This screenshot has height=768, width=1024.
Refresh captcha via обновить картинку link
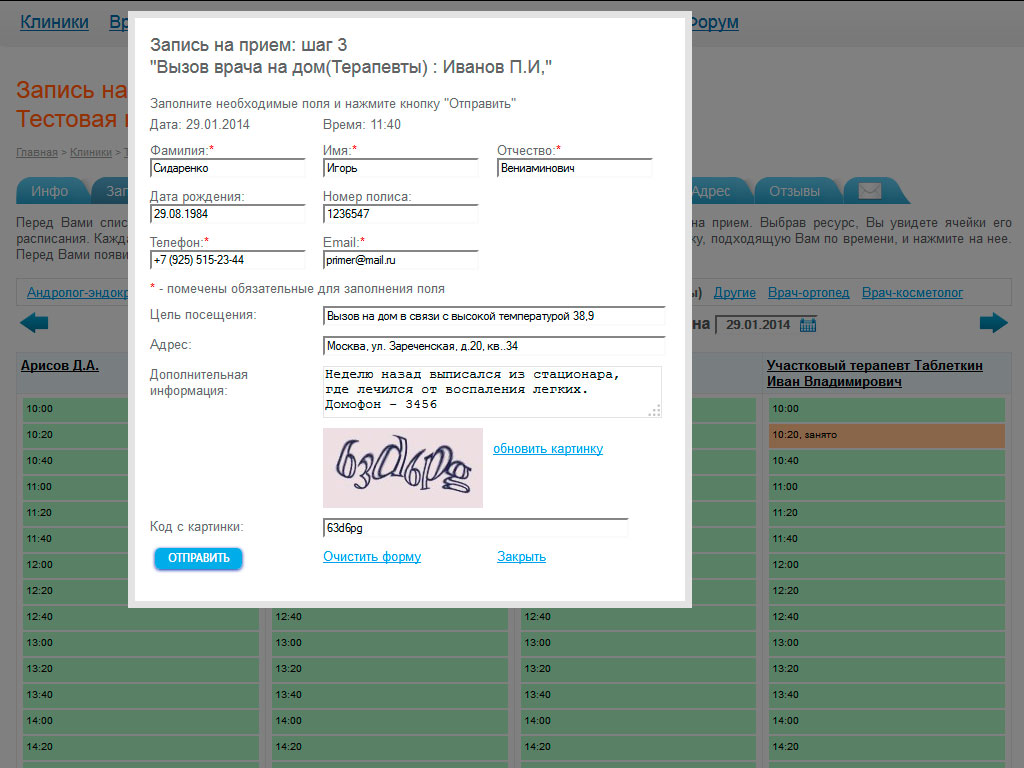coord(548,449)
